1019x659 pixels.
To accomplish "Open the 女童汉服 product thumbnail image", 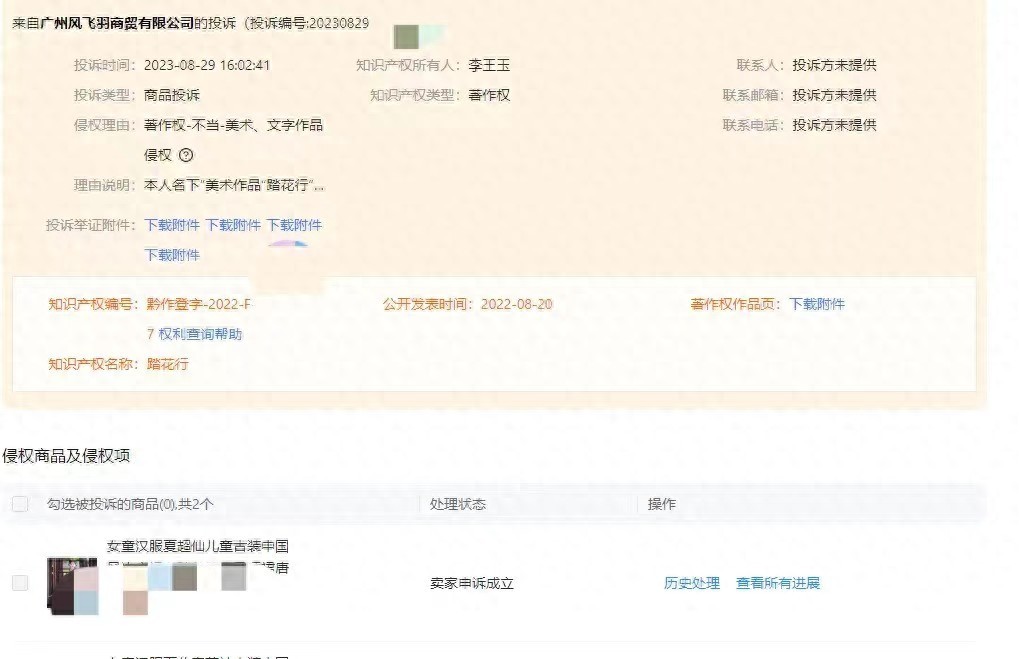I will 72,586.
